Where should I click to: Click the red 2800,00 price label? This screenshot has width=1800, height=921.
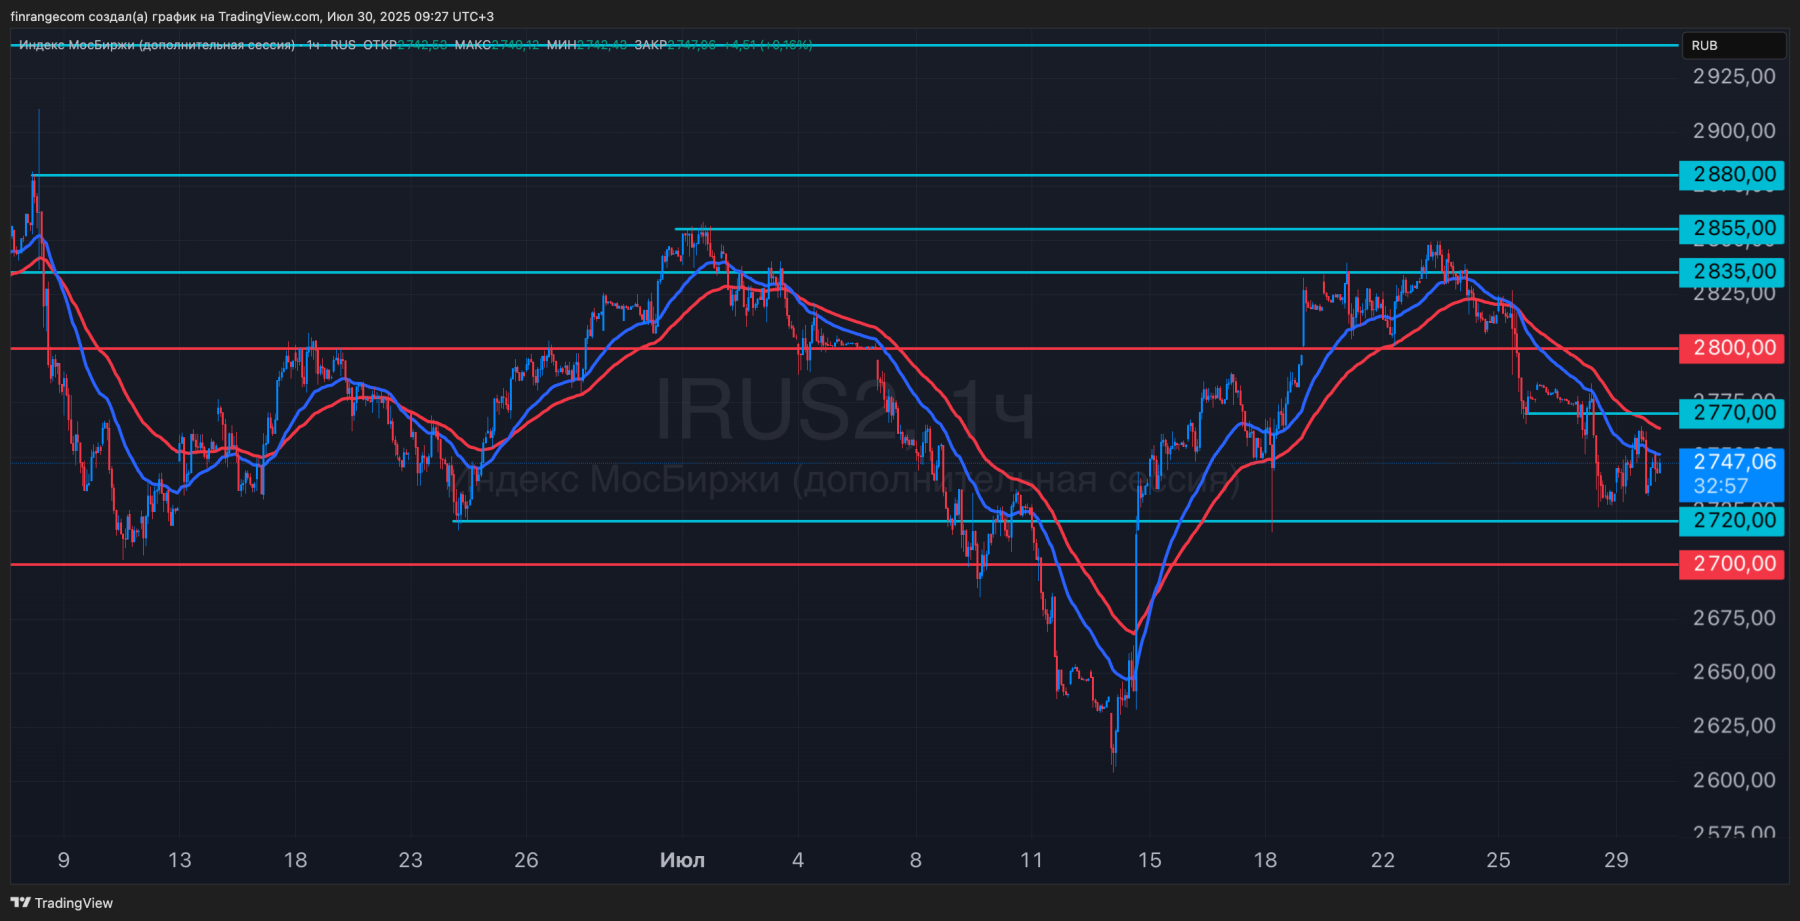click(1732, 348)
